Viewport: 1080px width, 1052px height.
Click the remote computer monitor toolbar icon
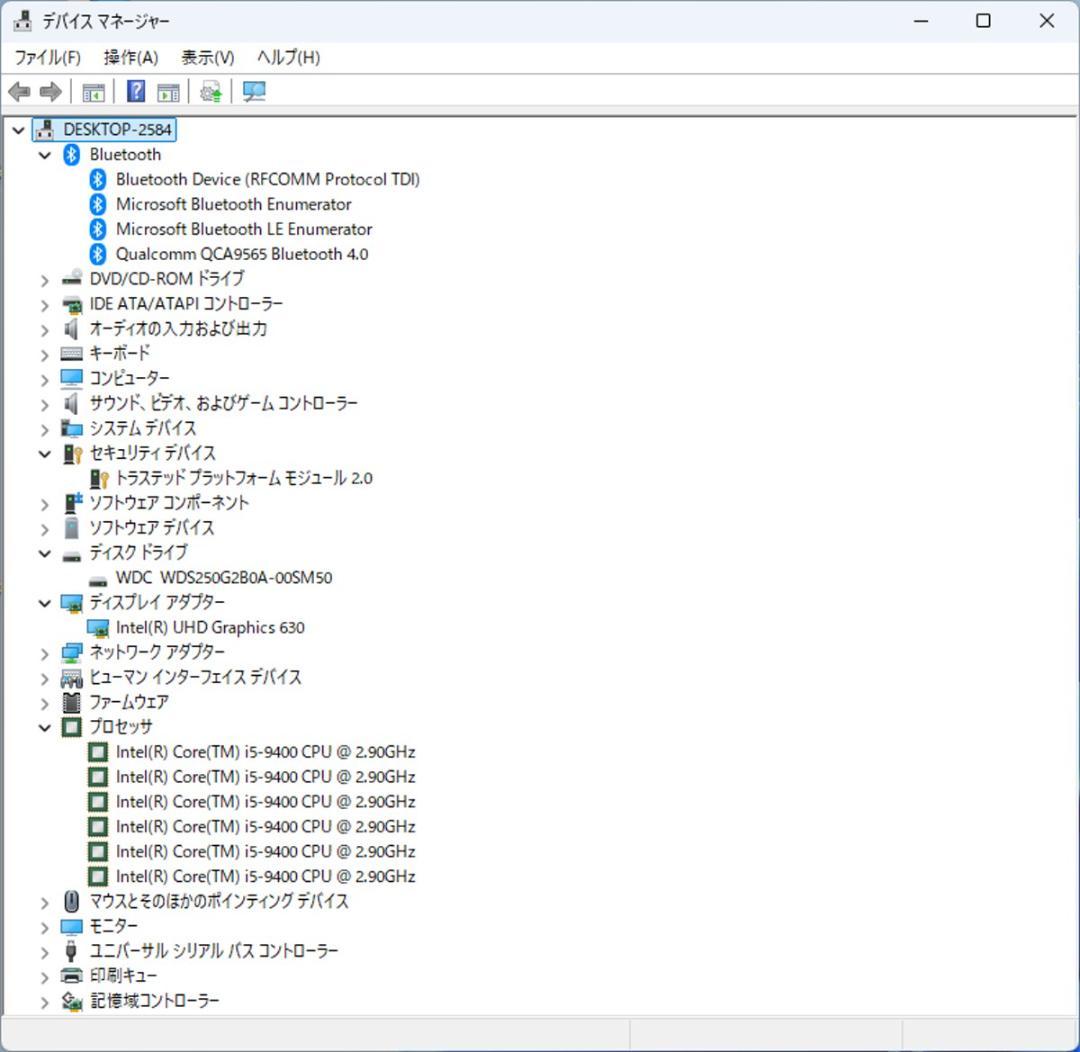tap(253, 91)
